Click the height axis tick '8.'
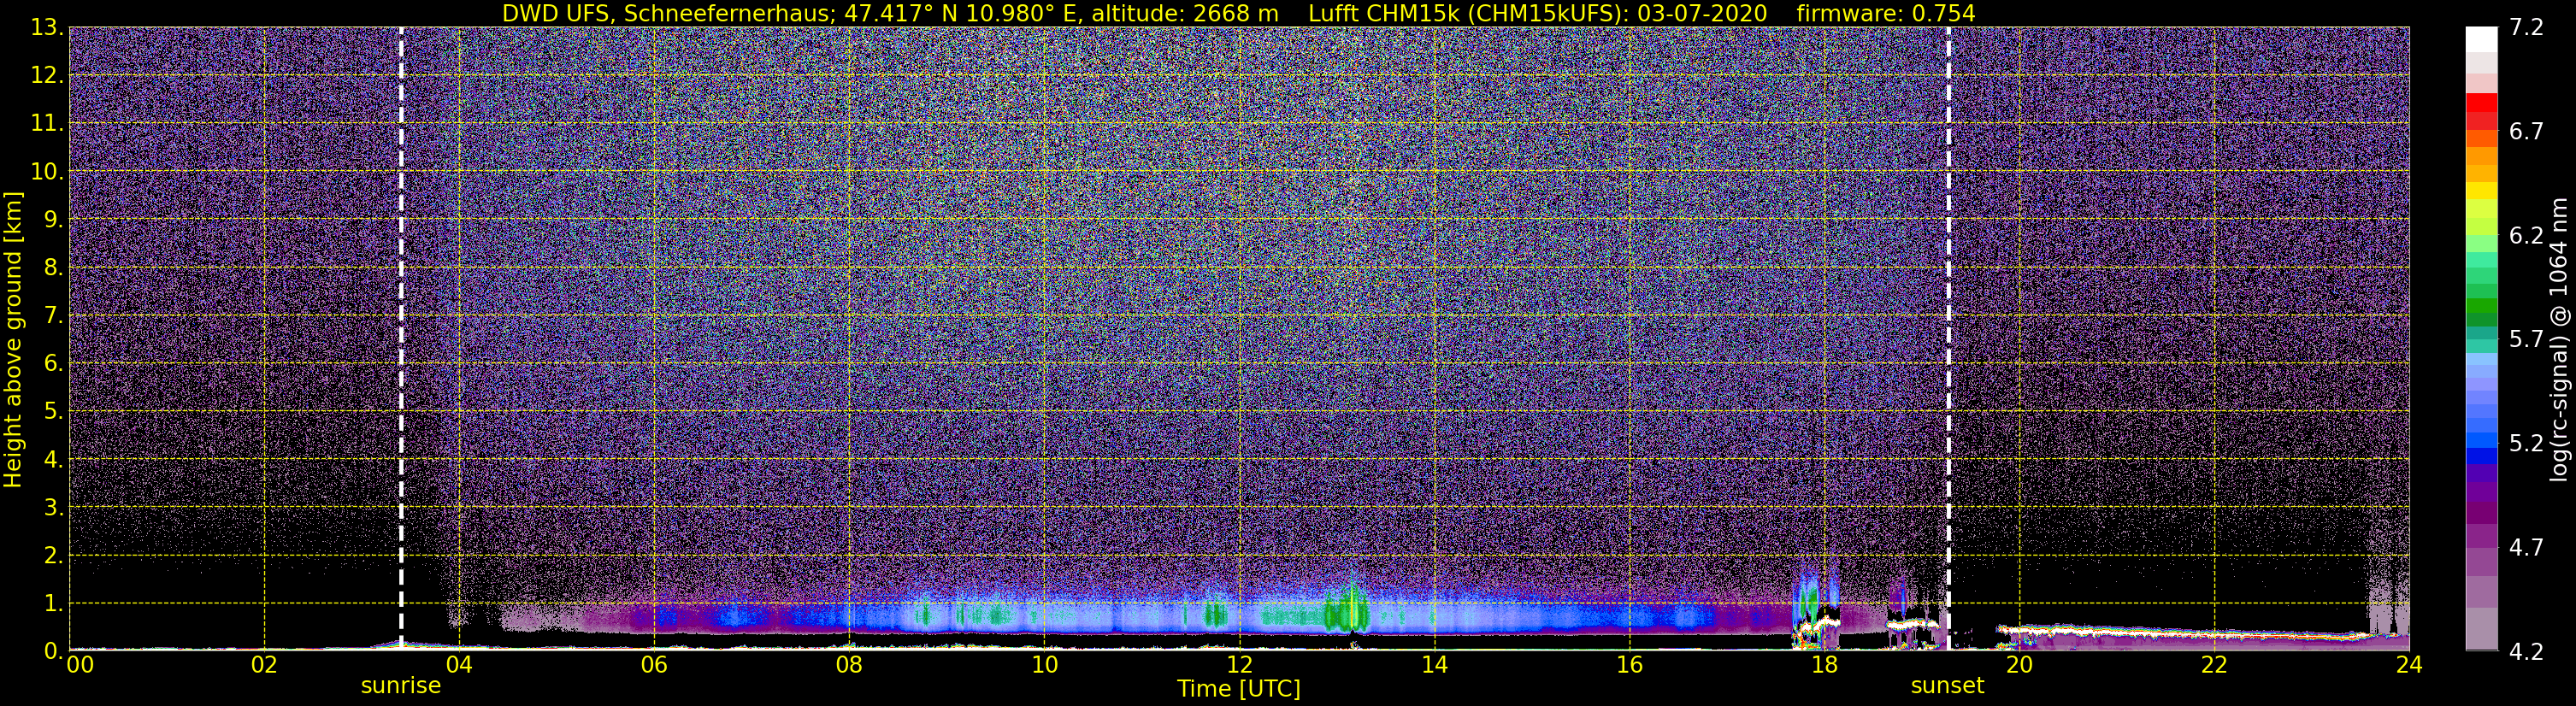 pyautogui.click(x=53, y=268)
